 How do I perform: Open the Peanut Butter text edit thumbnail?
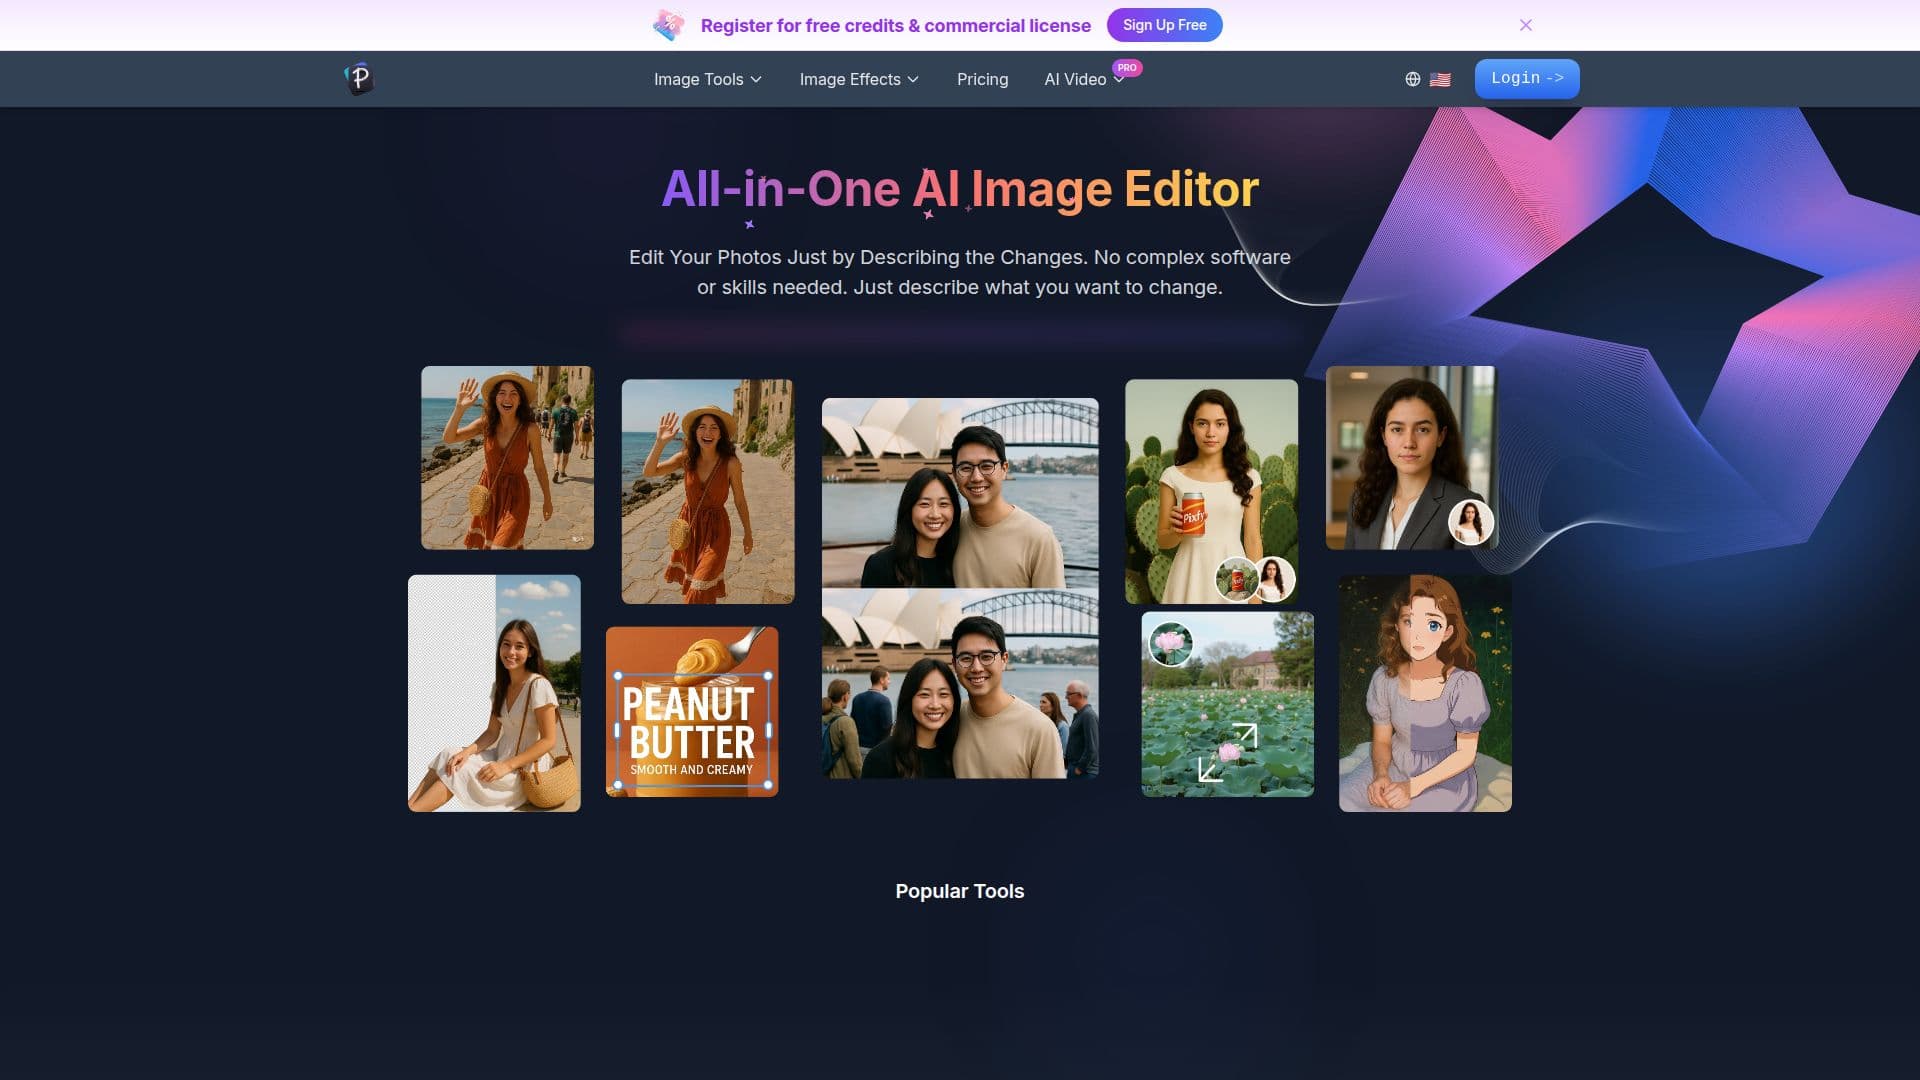(x=692, y=711)
